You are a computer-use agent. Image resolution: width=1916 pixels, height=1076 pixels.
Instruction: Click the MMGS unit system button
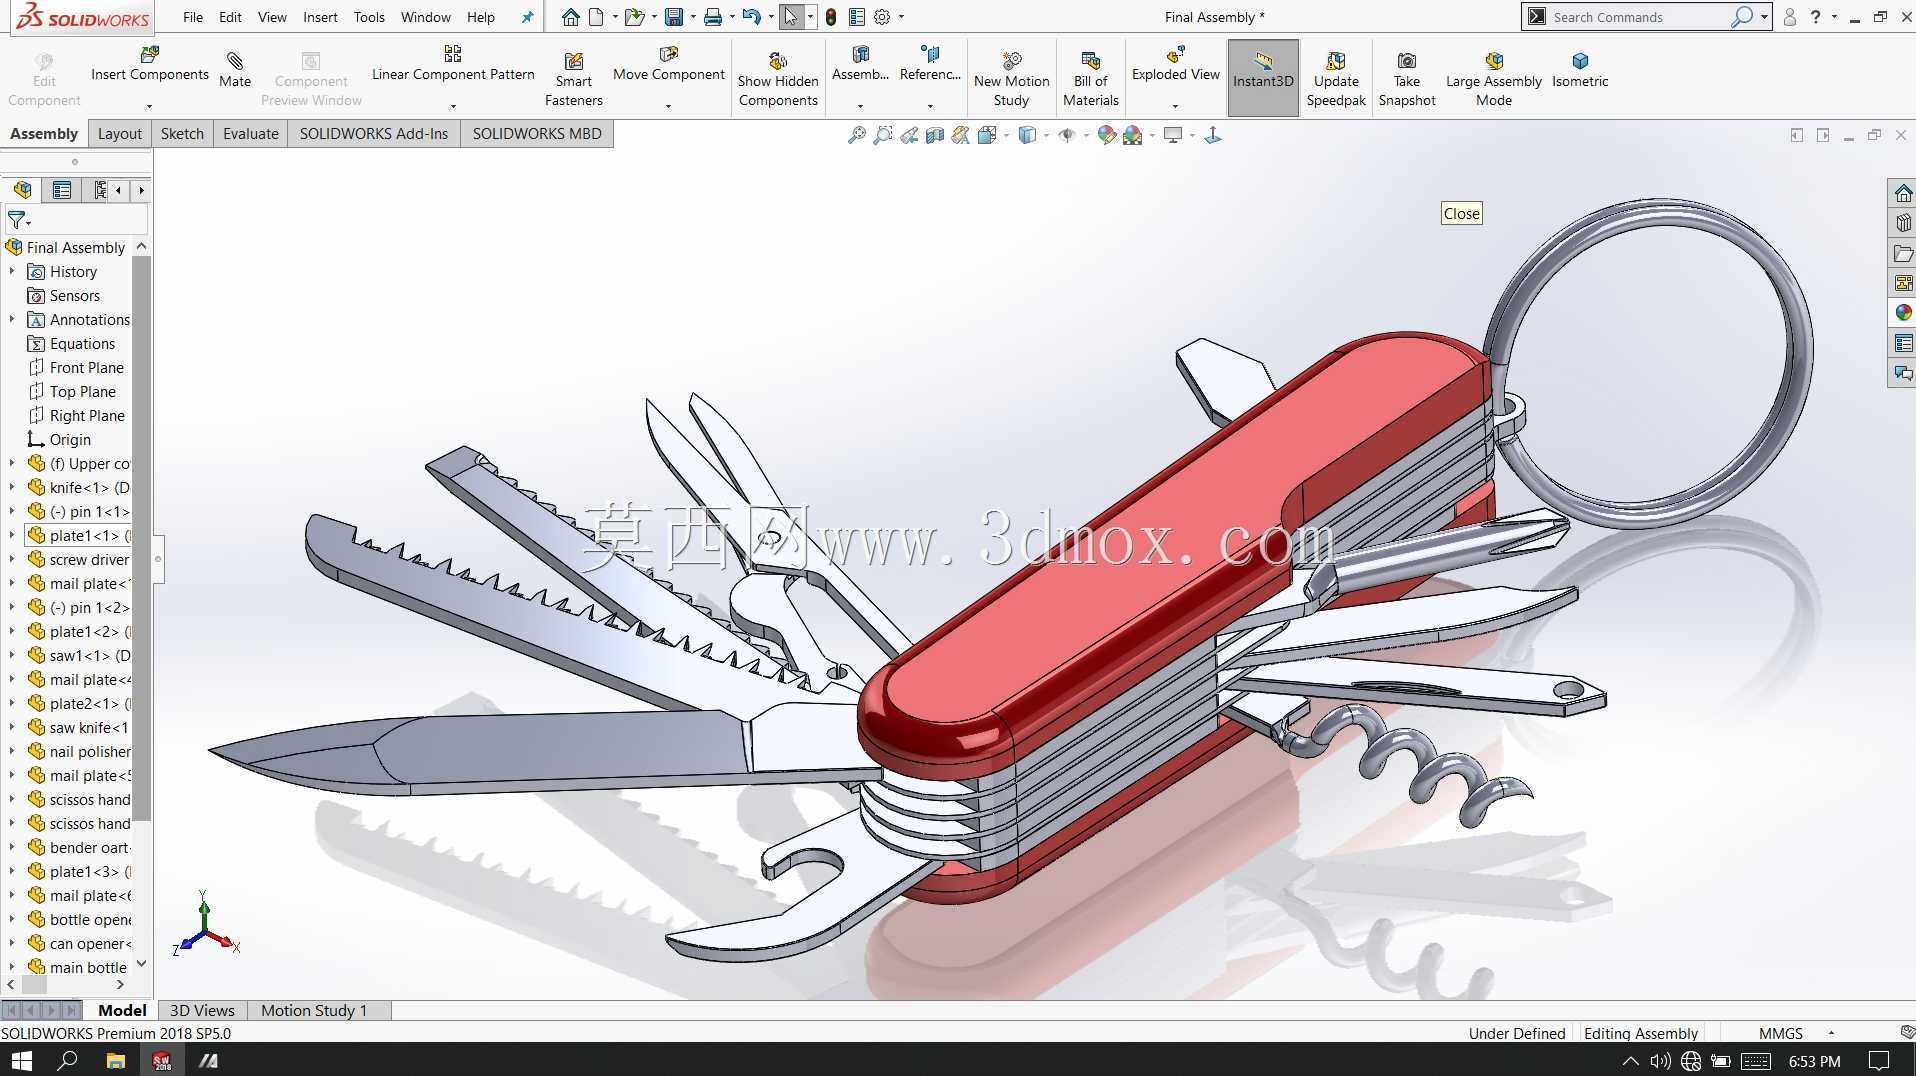coord(1781,1033)
